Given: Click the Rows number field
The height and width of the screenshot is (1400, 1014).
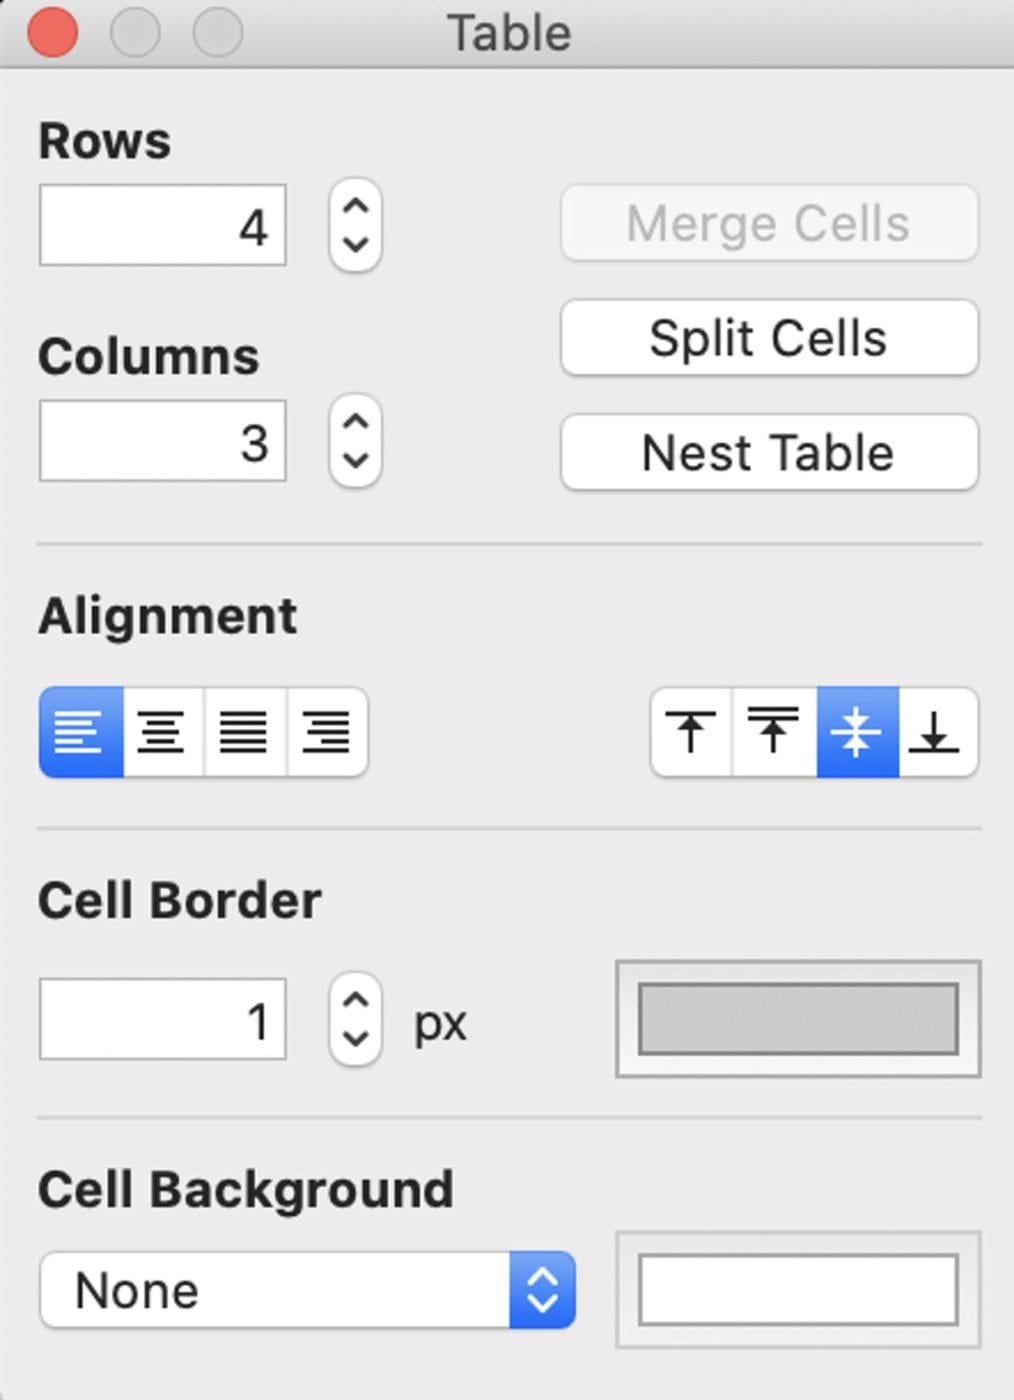Looking at the screenshot, I should click(163, 225).
